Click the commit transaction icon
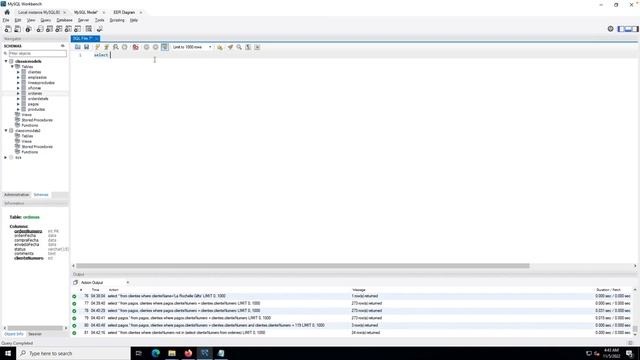 pyautogui.click(x=146, y=47)
